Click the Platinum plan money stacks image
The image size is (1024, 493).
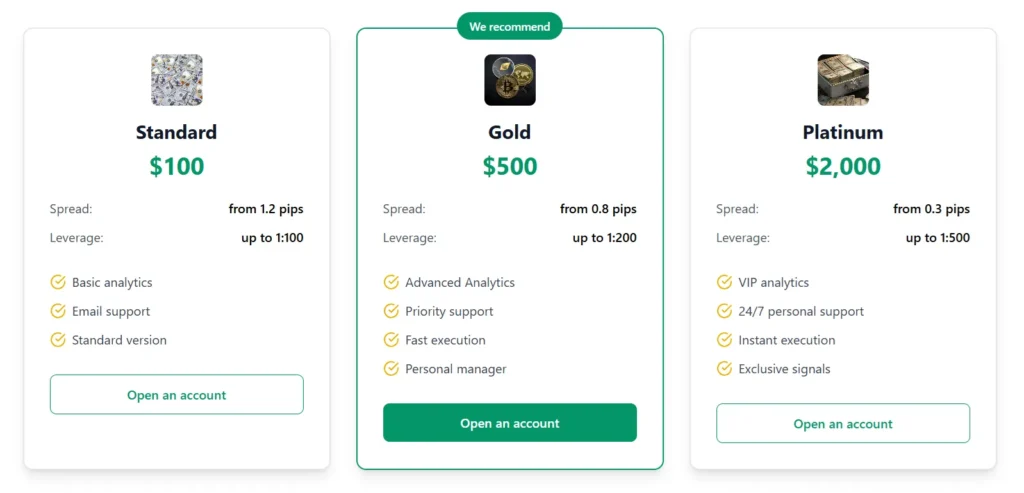[843, 80]
